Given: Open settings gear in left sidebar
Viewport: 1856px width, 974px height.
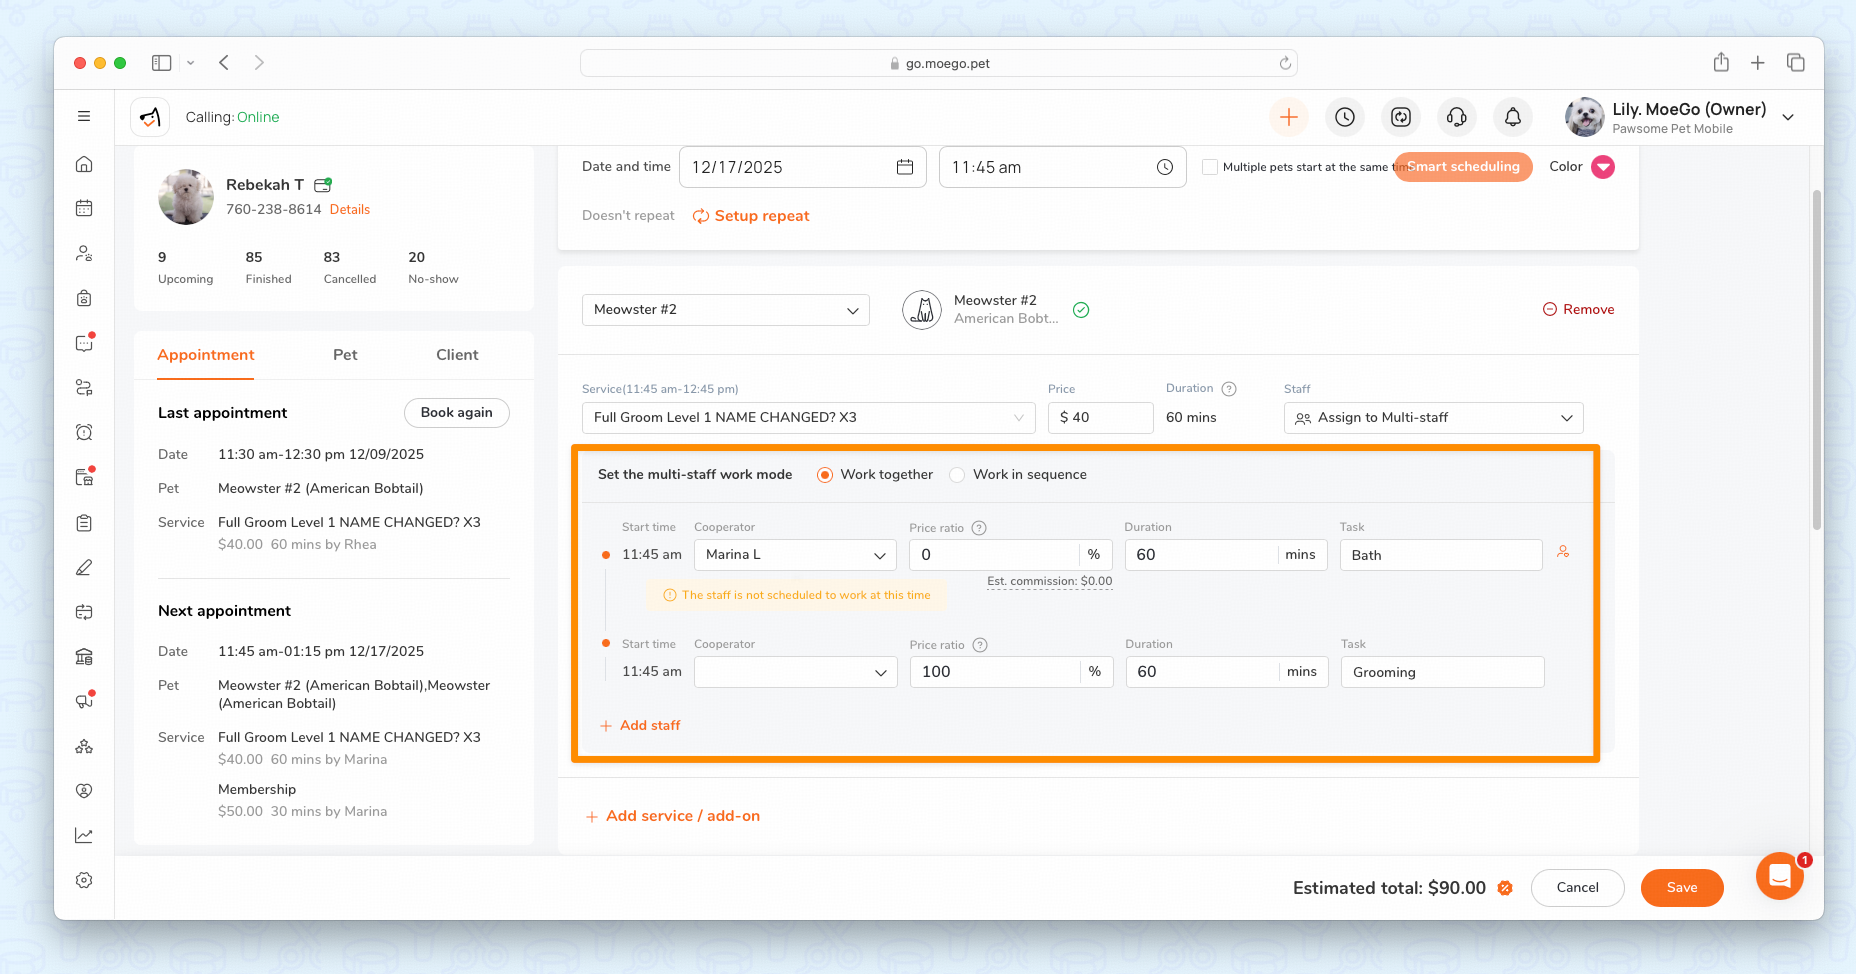Looking at the screenshot, I should point(84,880).
